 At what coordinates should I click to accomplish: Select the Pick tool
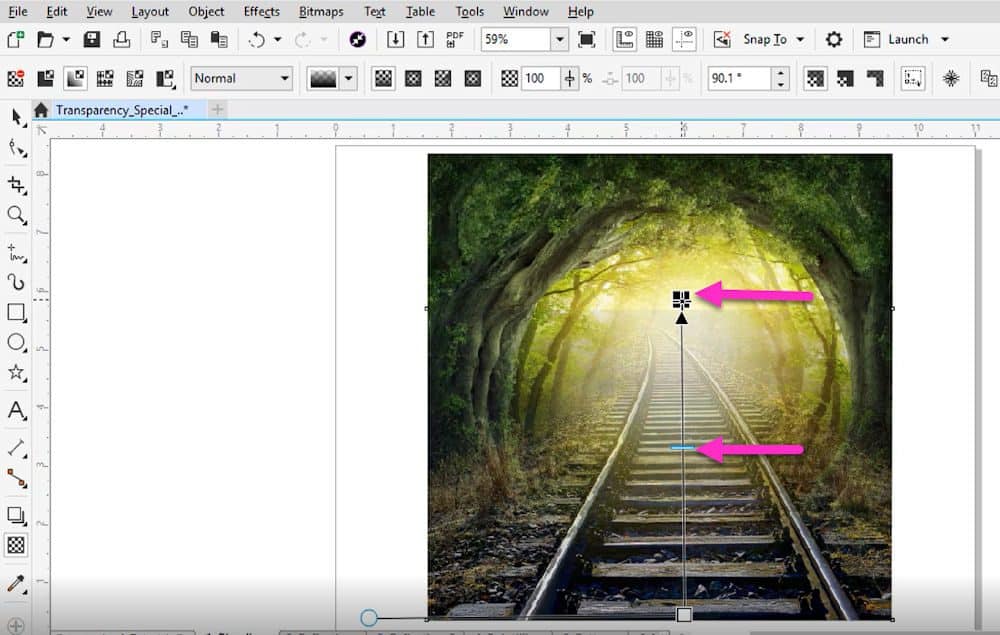[x=16, y=116]
